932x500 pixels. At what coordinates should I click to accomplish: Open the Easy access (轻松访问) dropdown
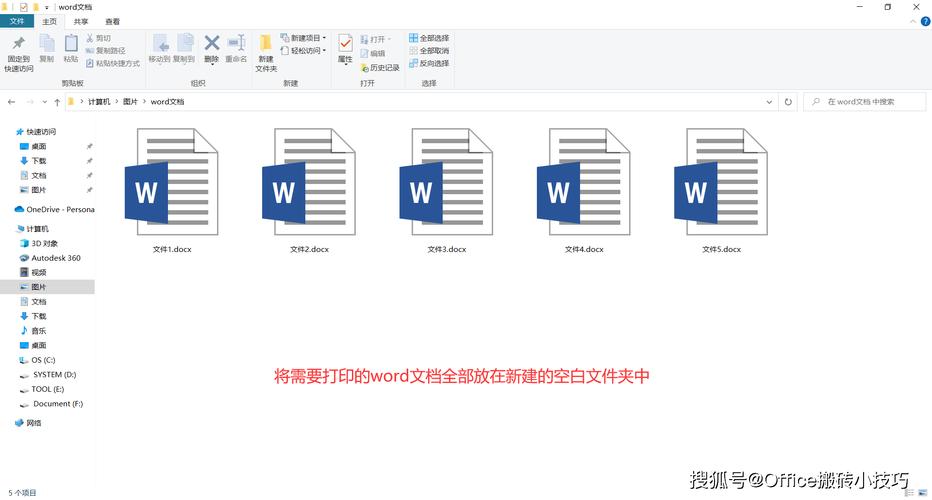(303, 51)
